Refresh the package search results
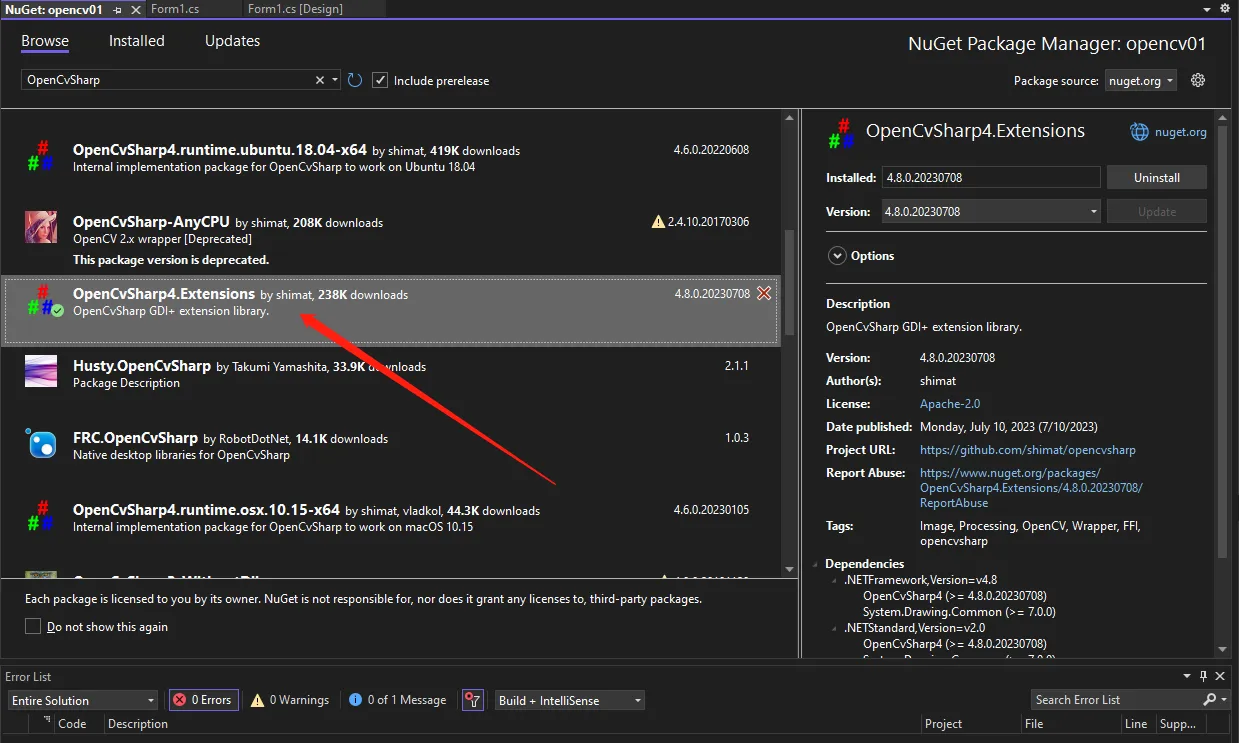 pos(355,80)
